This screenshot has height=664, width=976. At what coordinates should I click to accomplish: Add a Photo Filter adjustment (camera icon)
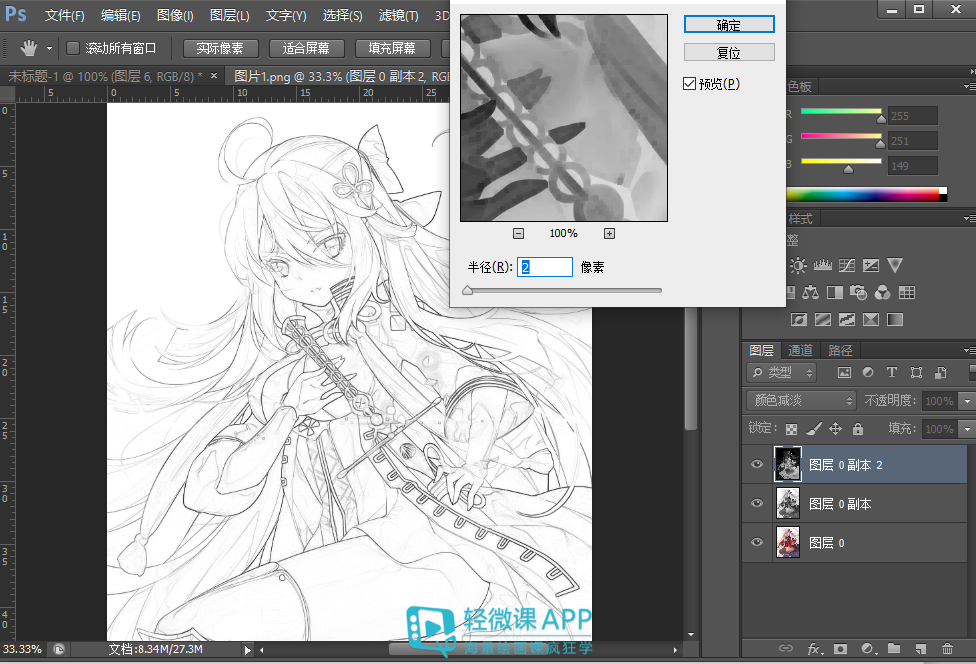858,292
